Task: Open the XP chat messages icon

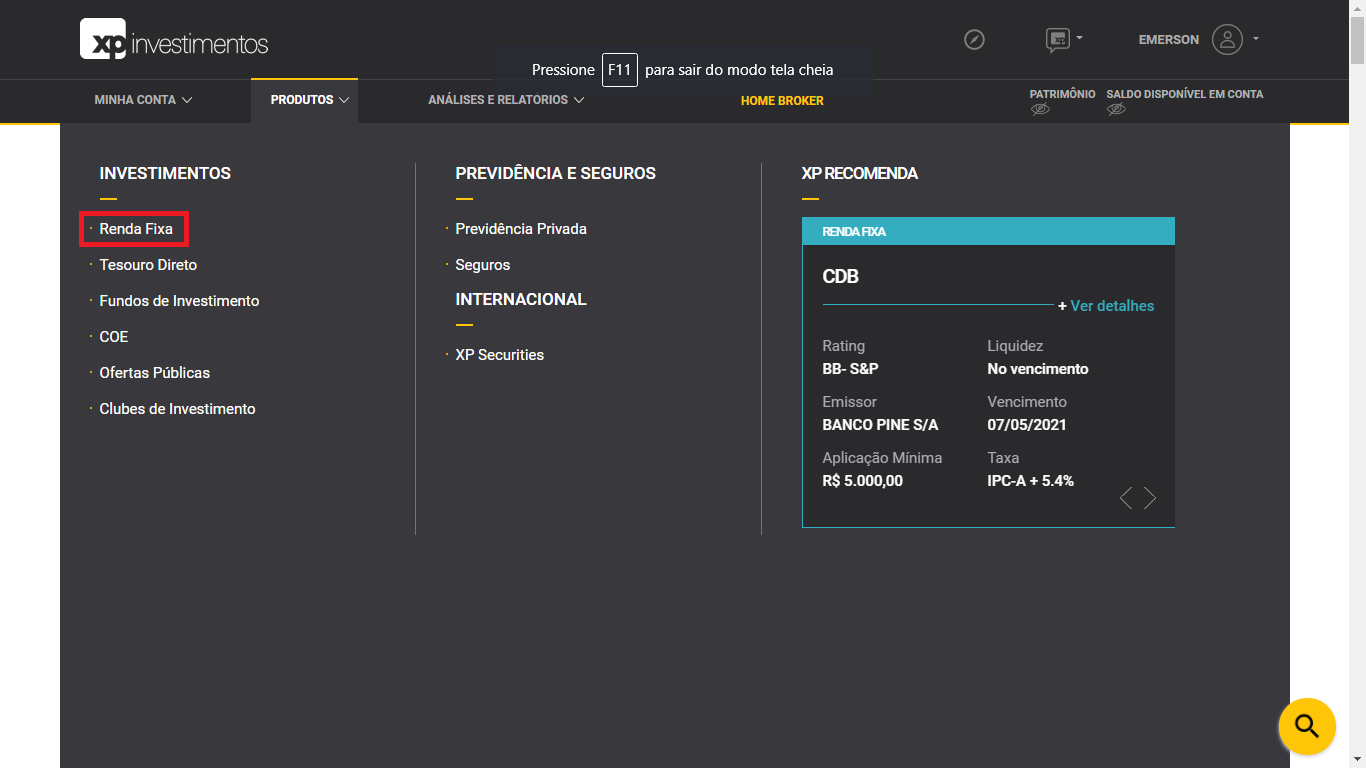Action: (x=1057, y=40)
